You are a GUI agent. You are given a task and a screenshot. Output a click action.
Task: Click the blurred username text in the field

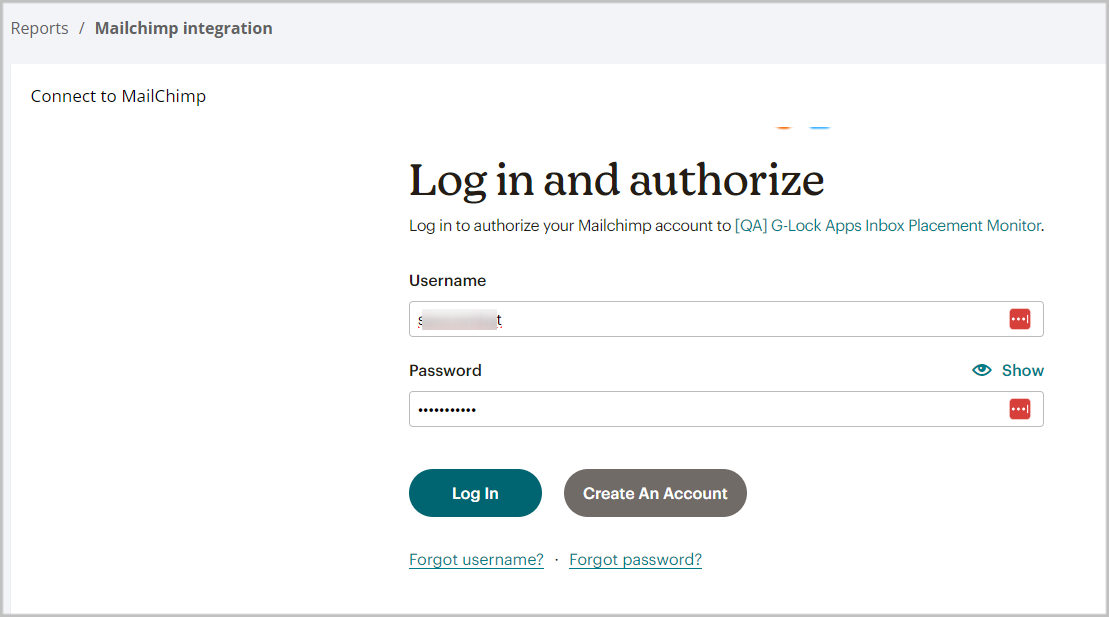point(460,320)
